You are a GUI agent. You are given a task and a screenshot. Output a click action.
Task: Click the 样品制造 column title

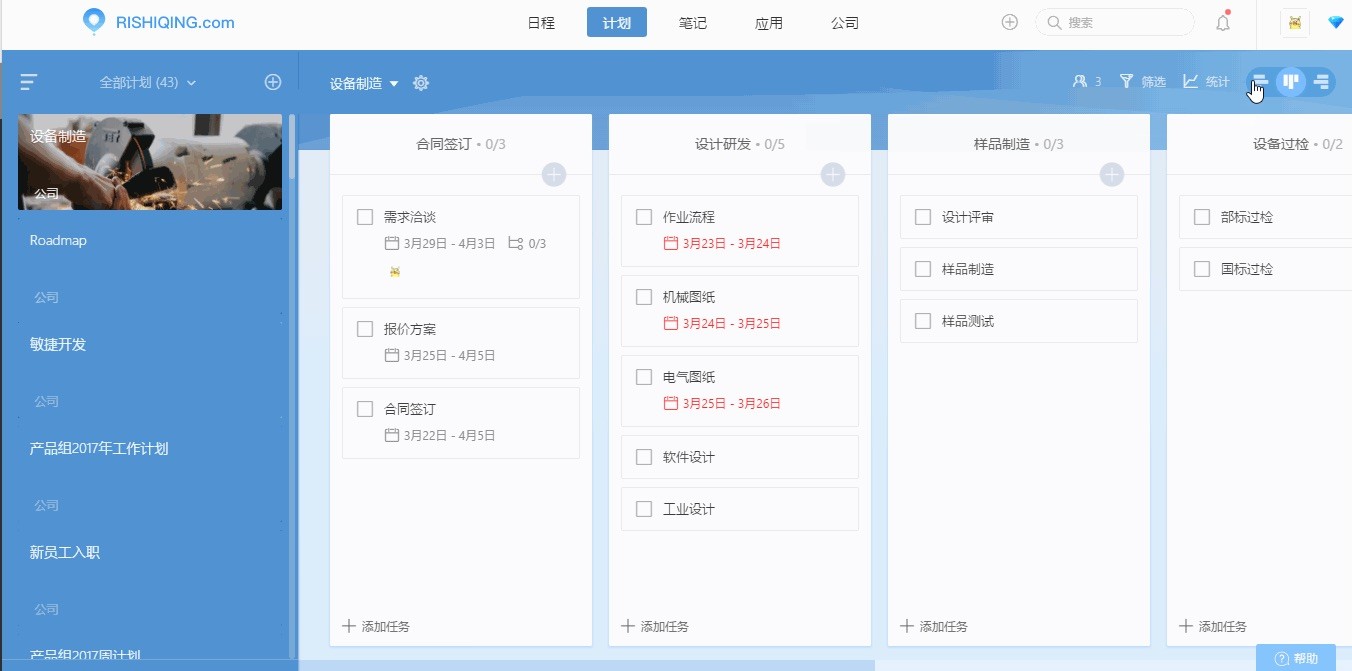point(1001,144)
